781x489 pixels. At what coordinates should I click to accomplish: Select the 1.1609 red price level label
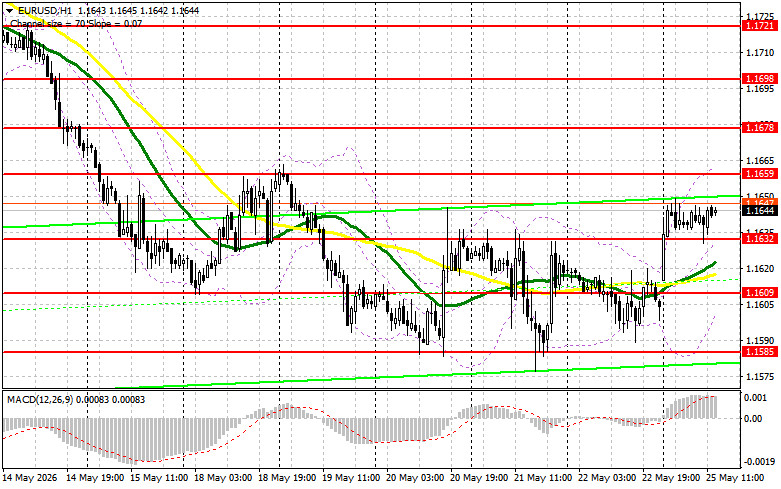[759, 293]
